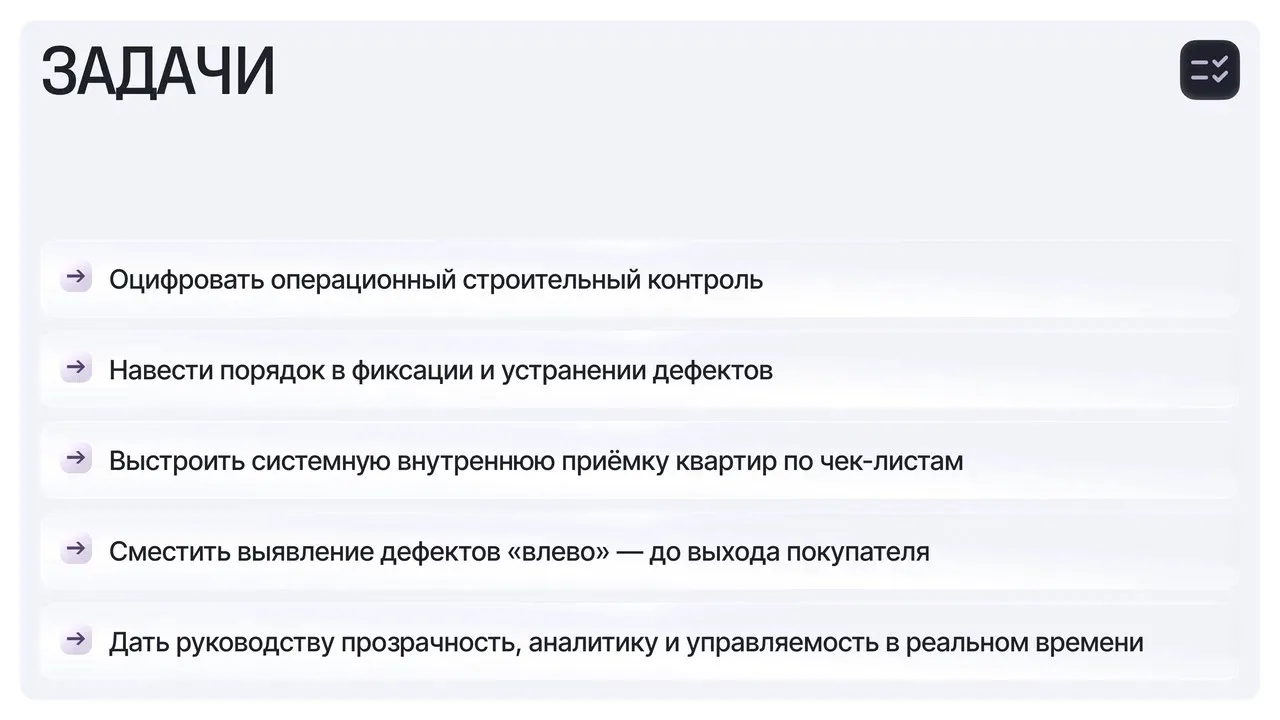This screenshot has height=720, width=1280.
Task: Click arrow icon beside "Оцифровать операционный строительный контроль"
Action: coord(76,277)
